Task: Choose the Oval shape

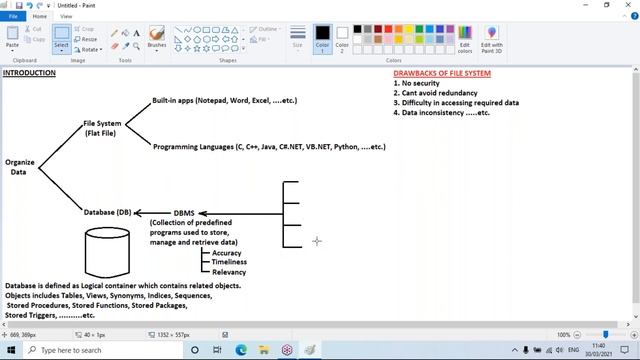Action: coord(197,30)
